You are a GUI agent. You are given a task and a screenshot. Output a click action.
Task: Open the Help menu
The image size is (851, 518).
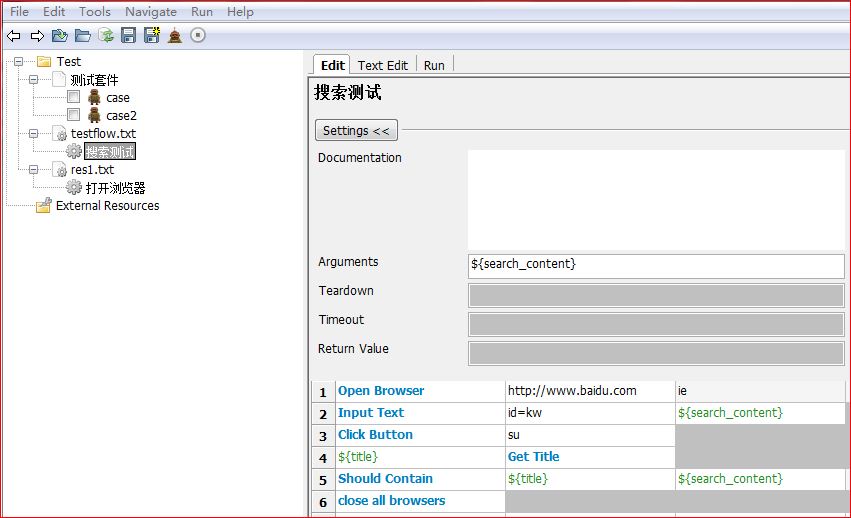[240, 11]
